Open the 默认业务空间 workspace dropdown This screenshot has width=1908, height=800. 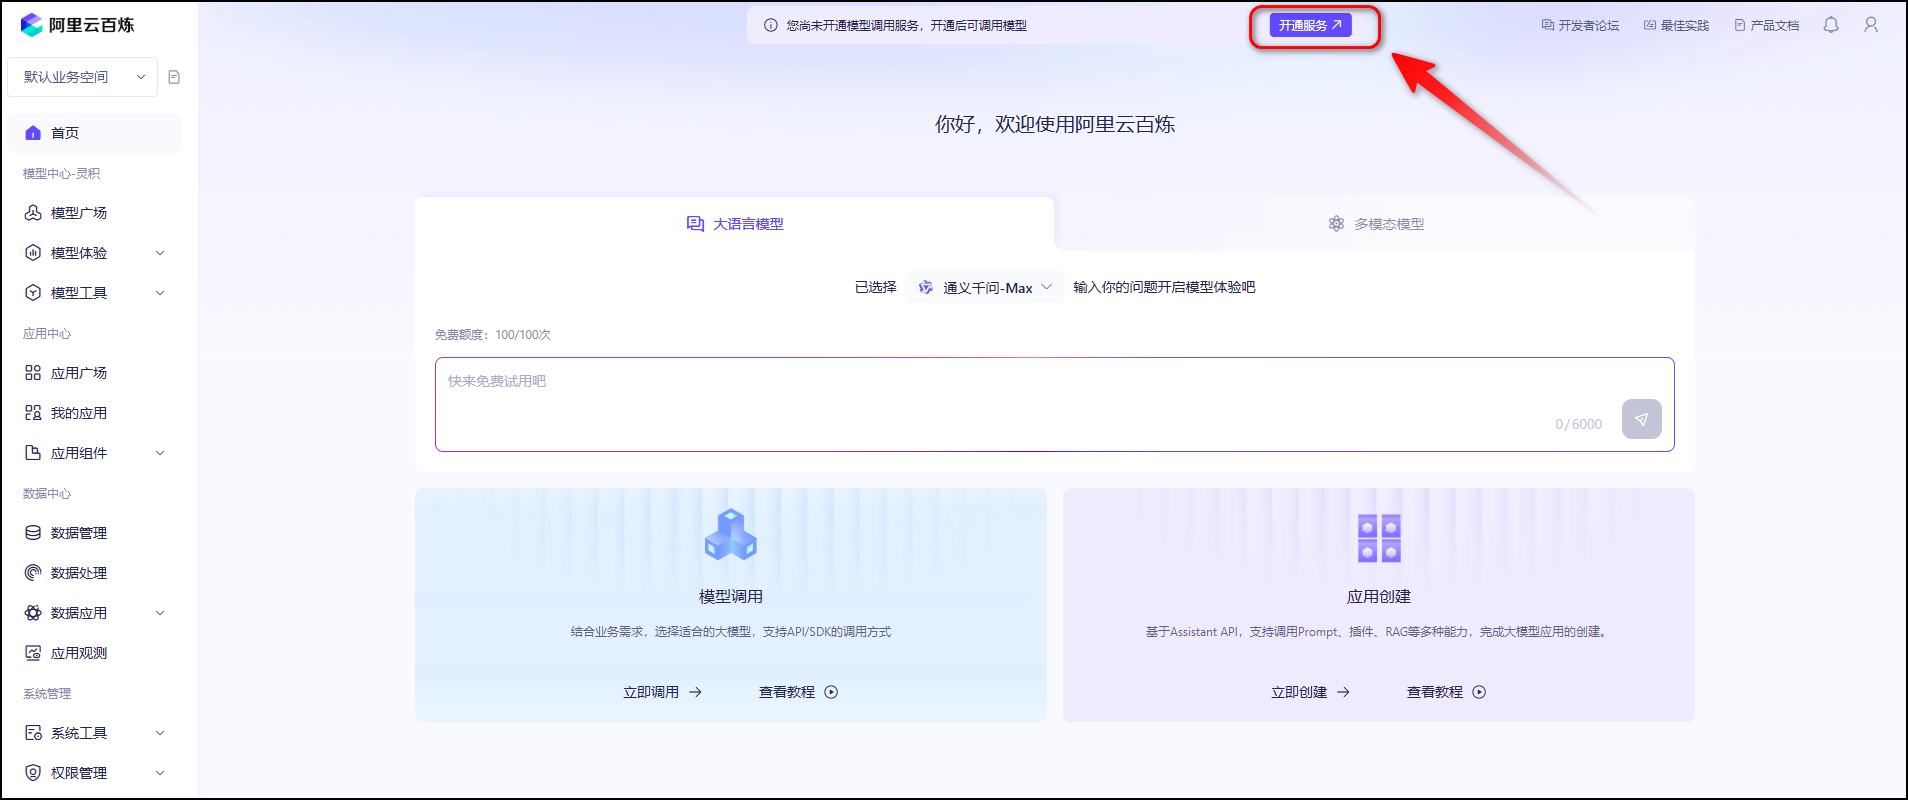[x=82, y=77]
